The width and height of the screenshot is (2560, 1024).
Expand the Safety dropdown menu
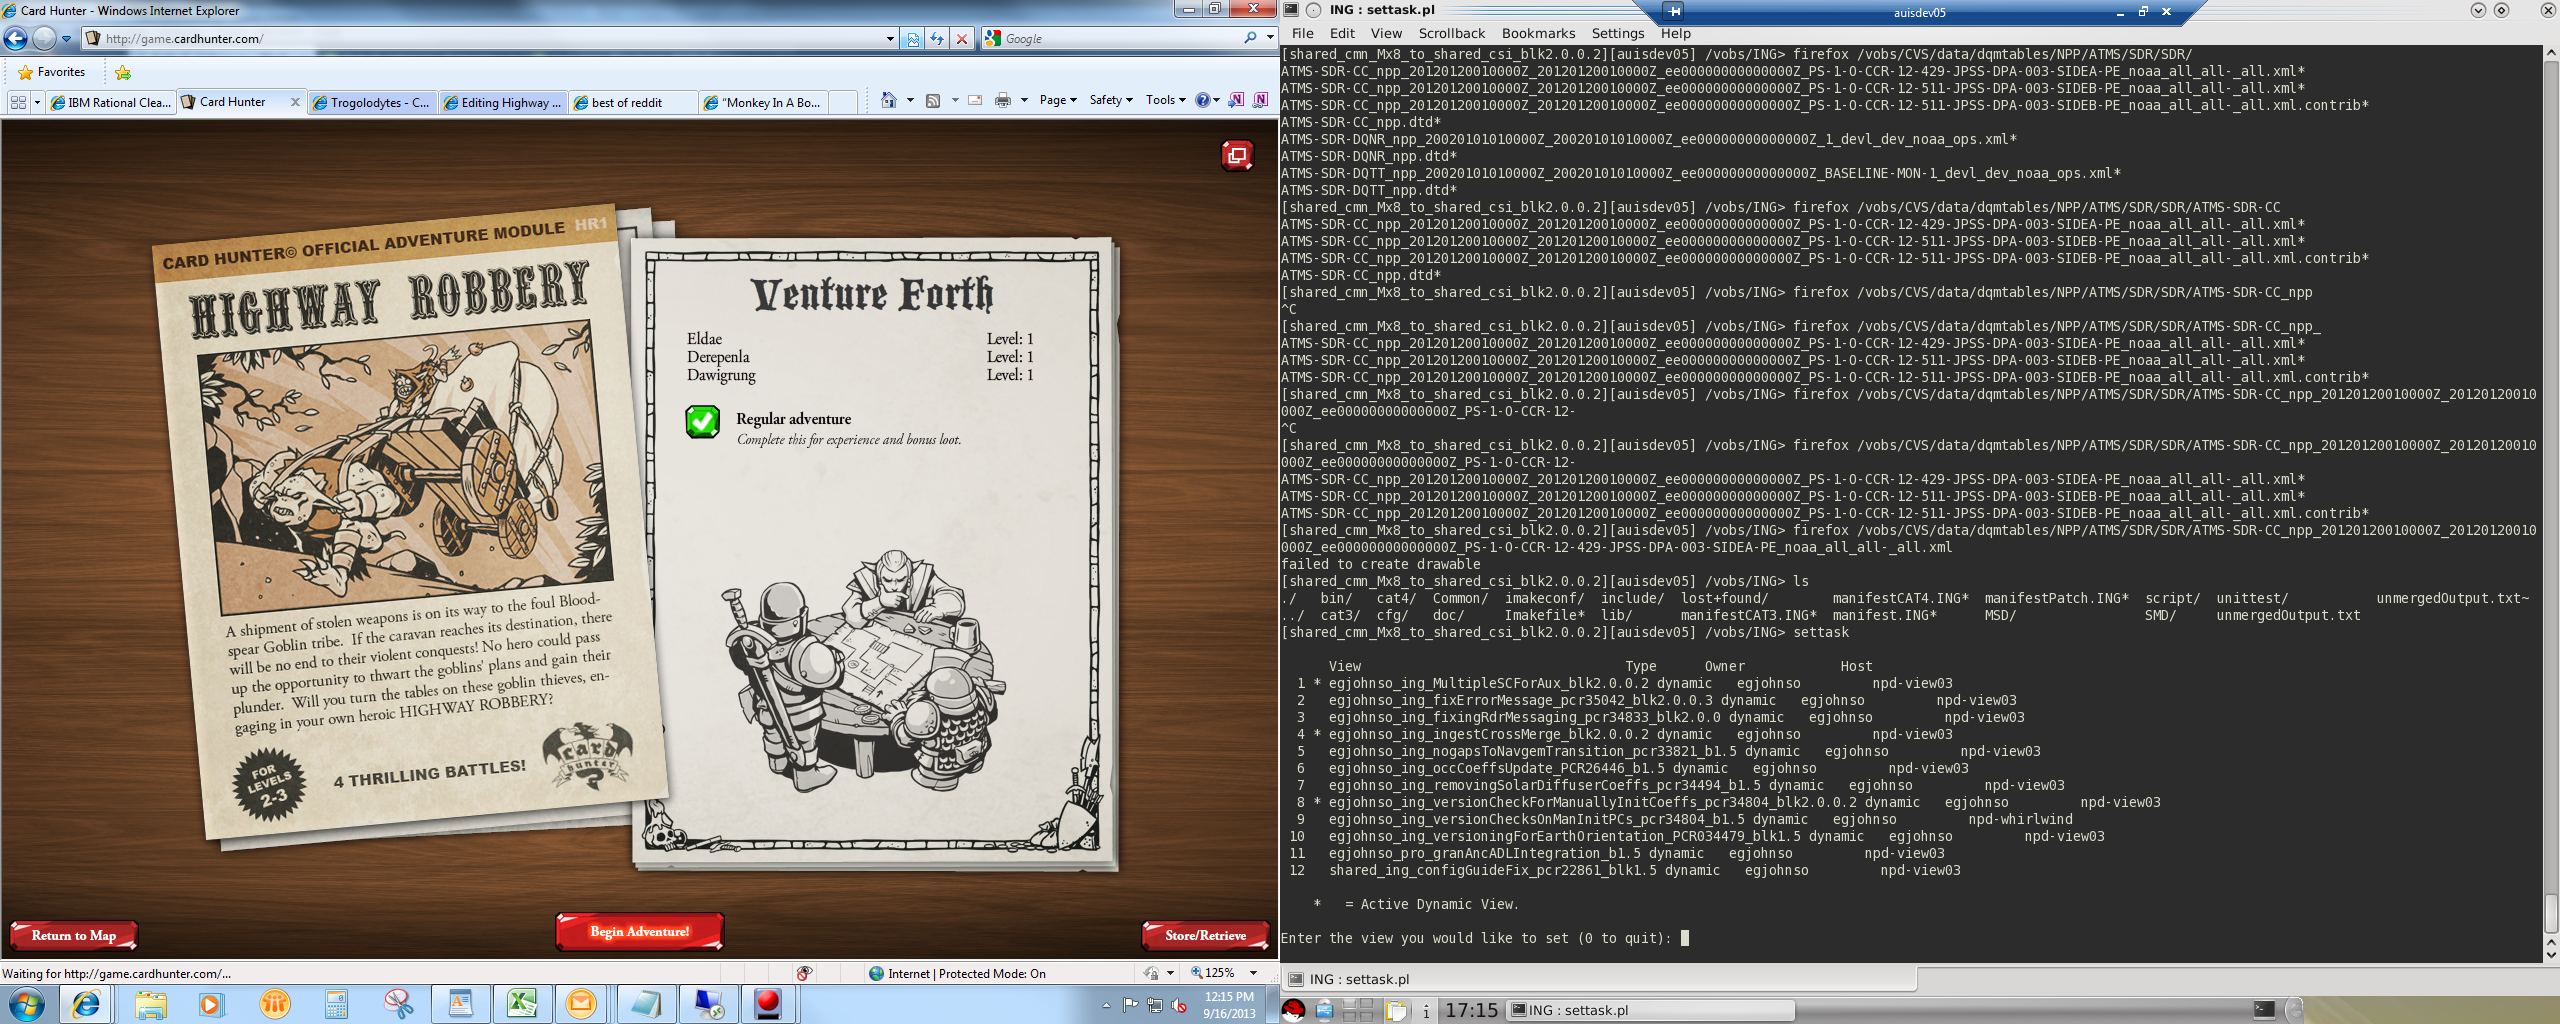tap(1110, 100)
